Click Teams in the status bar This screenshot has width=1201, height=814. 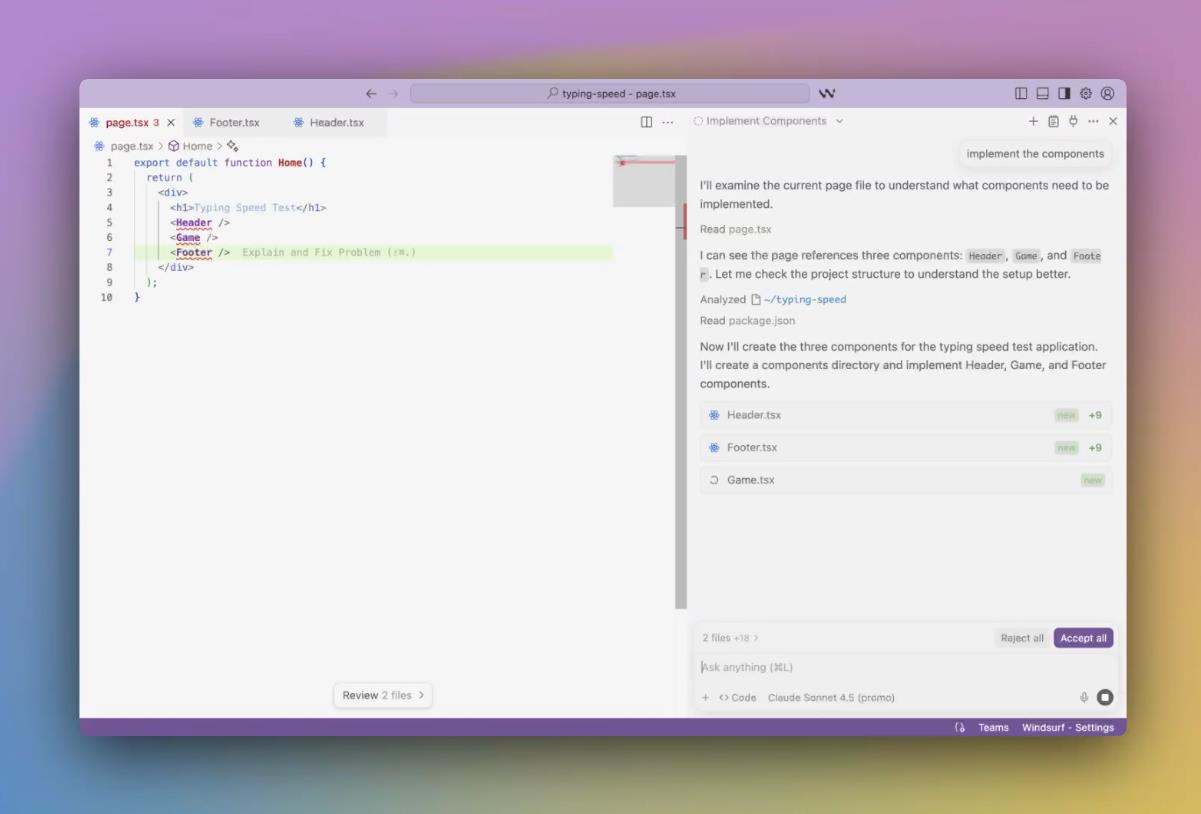point(993,727)
